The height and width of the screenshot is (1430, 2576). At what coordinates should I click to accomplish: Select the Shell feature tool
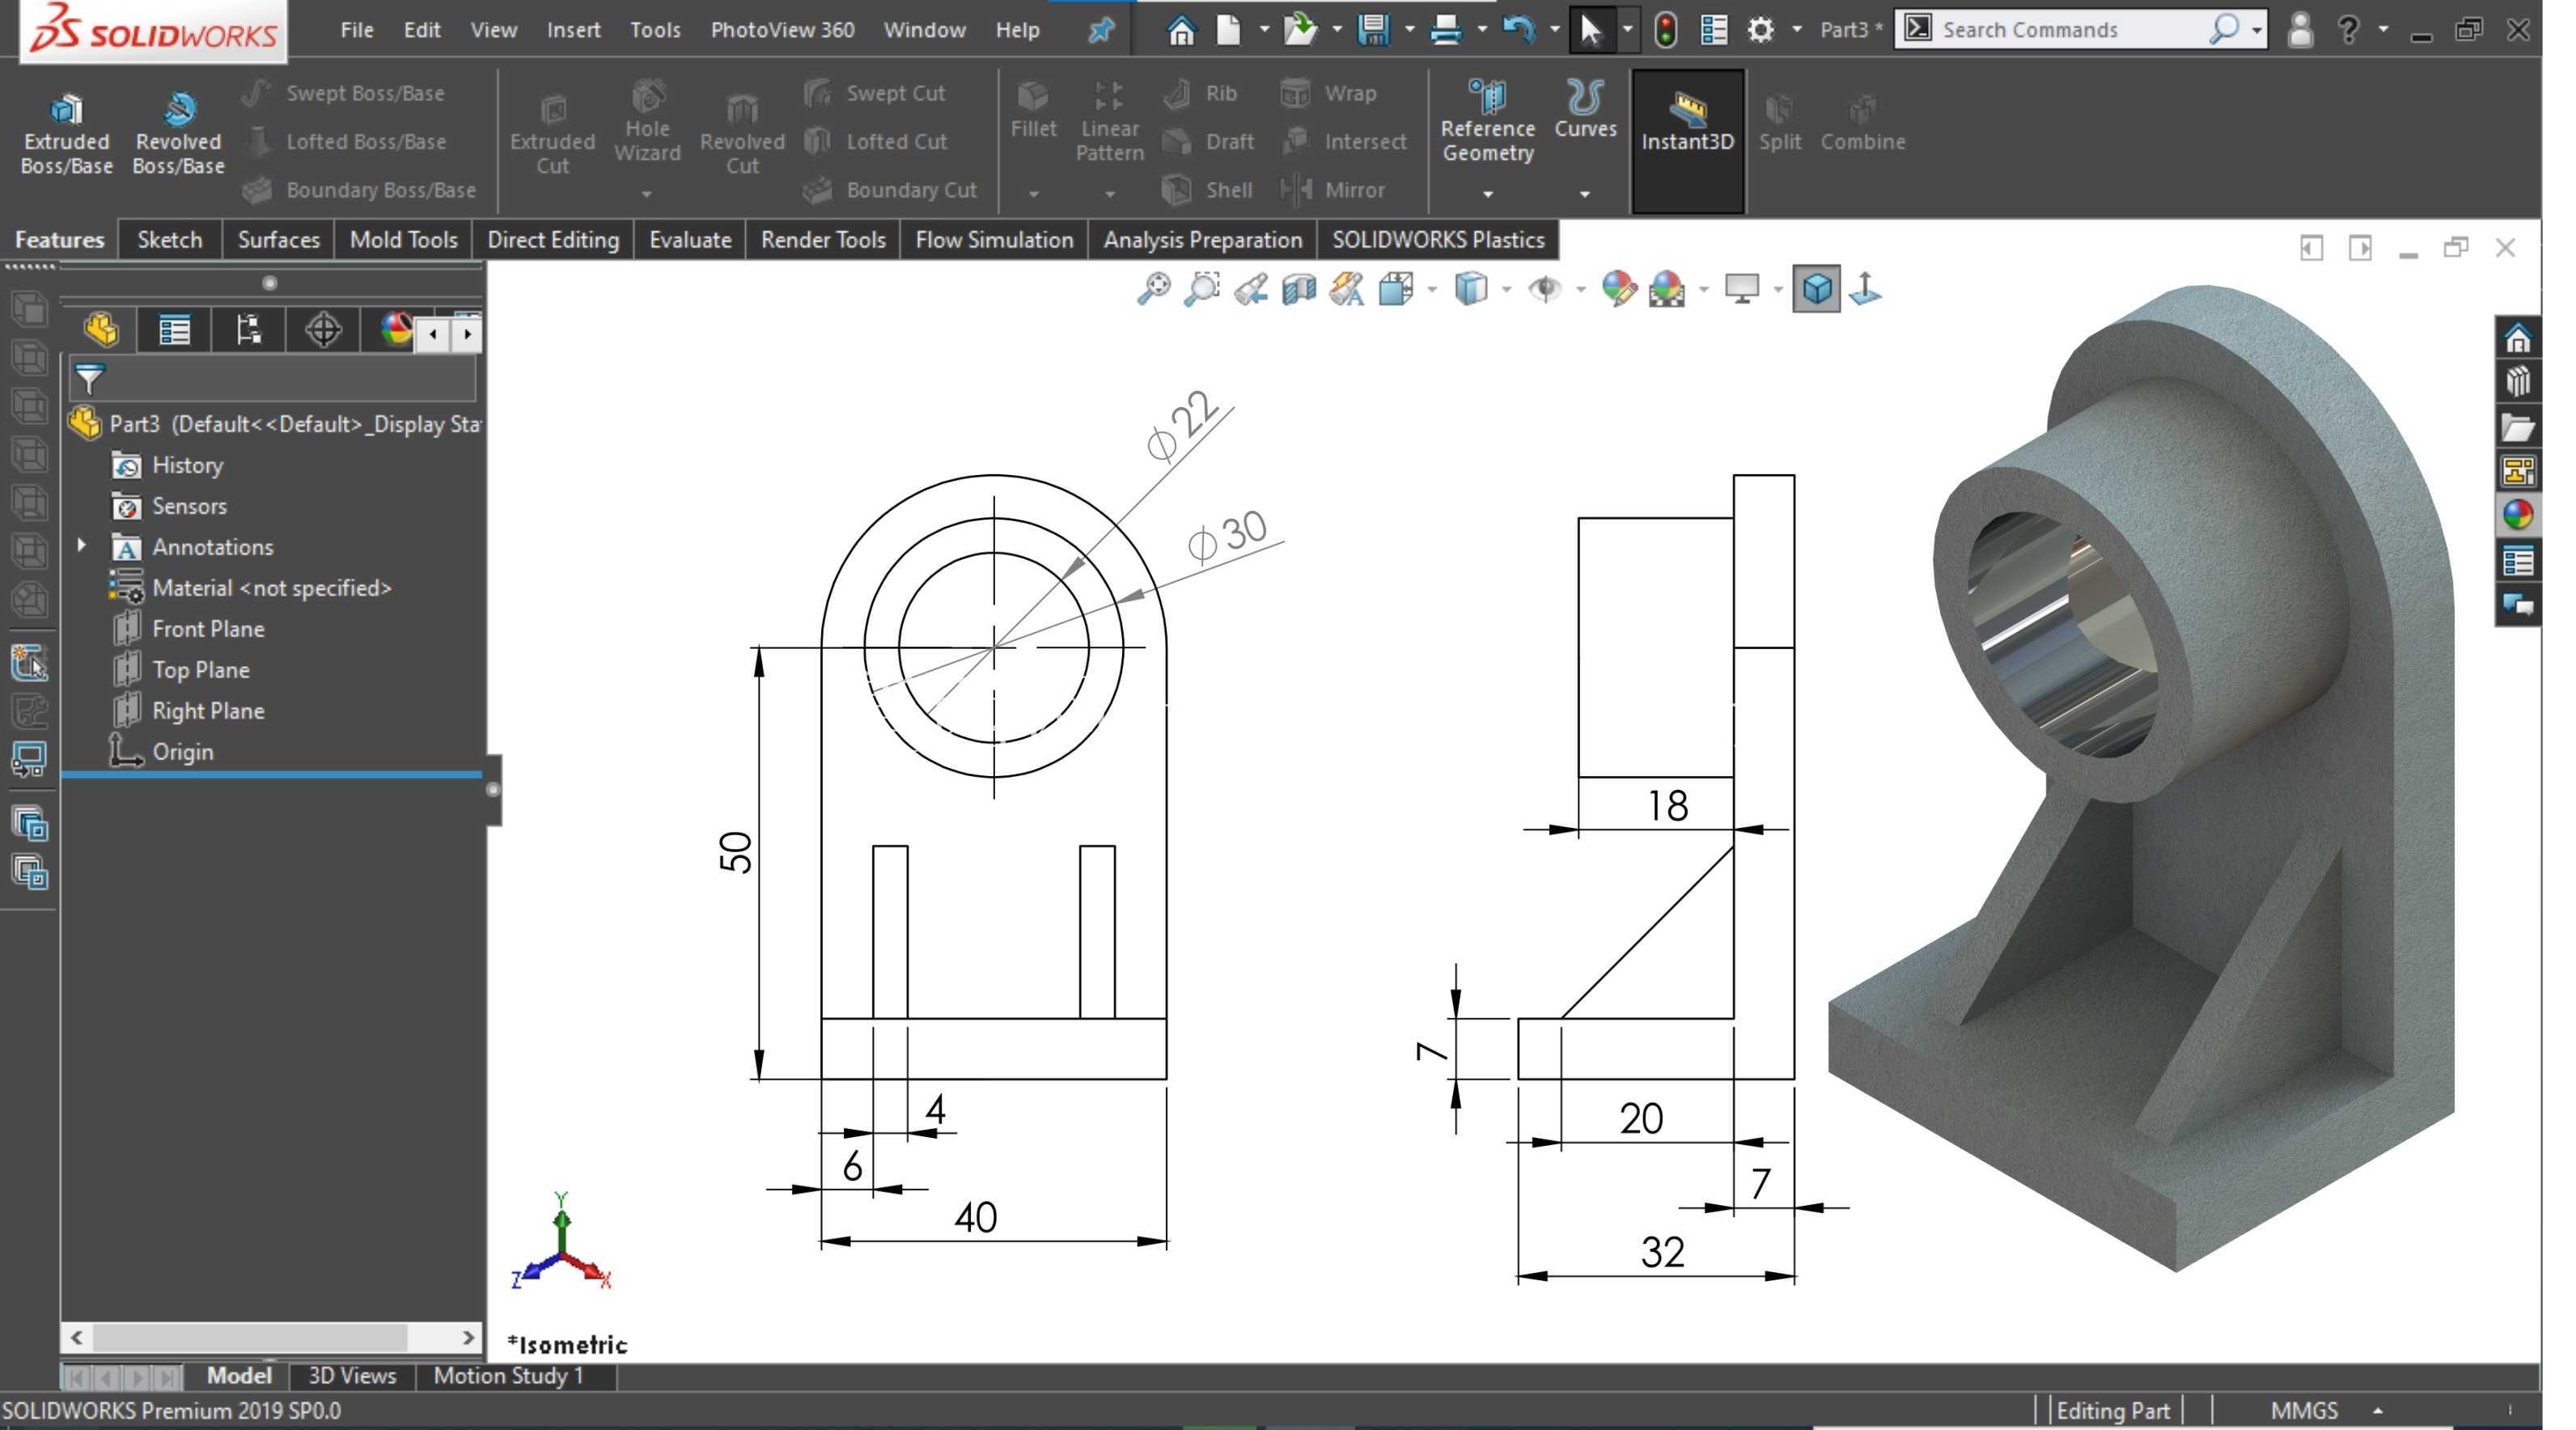(1207, 189)
